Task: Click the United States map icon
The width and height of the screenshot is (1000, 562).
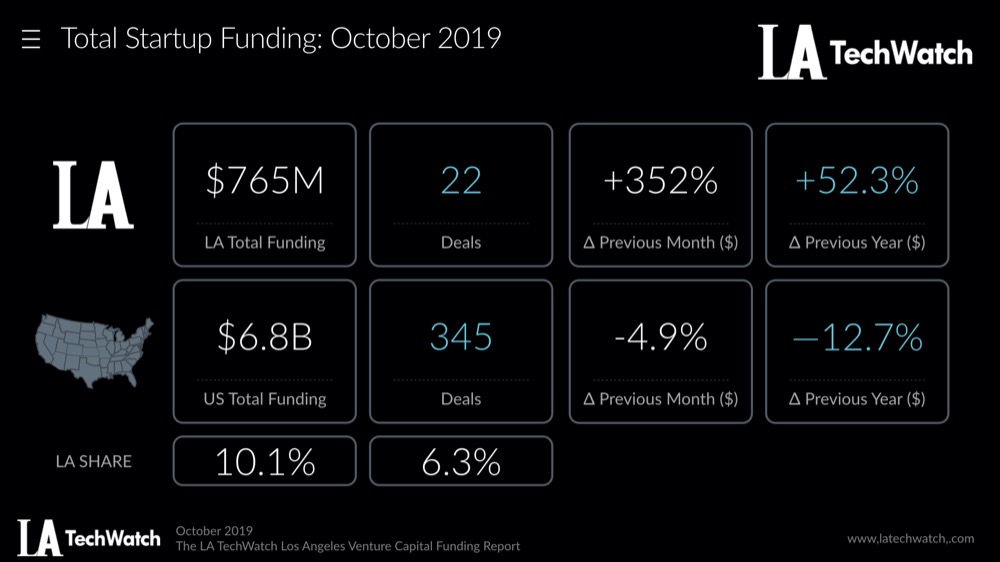Action: click(x=95, y=352)
